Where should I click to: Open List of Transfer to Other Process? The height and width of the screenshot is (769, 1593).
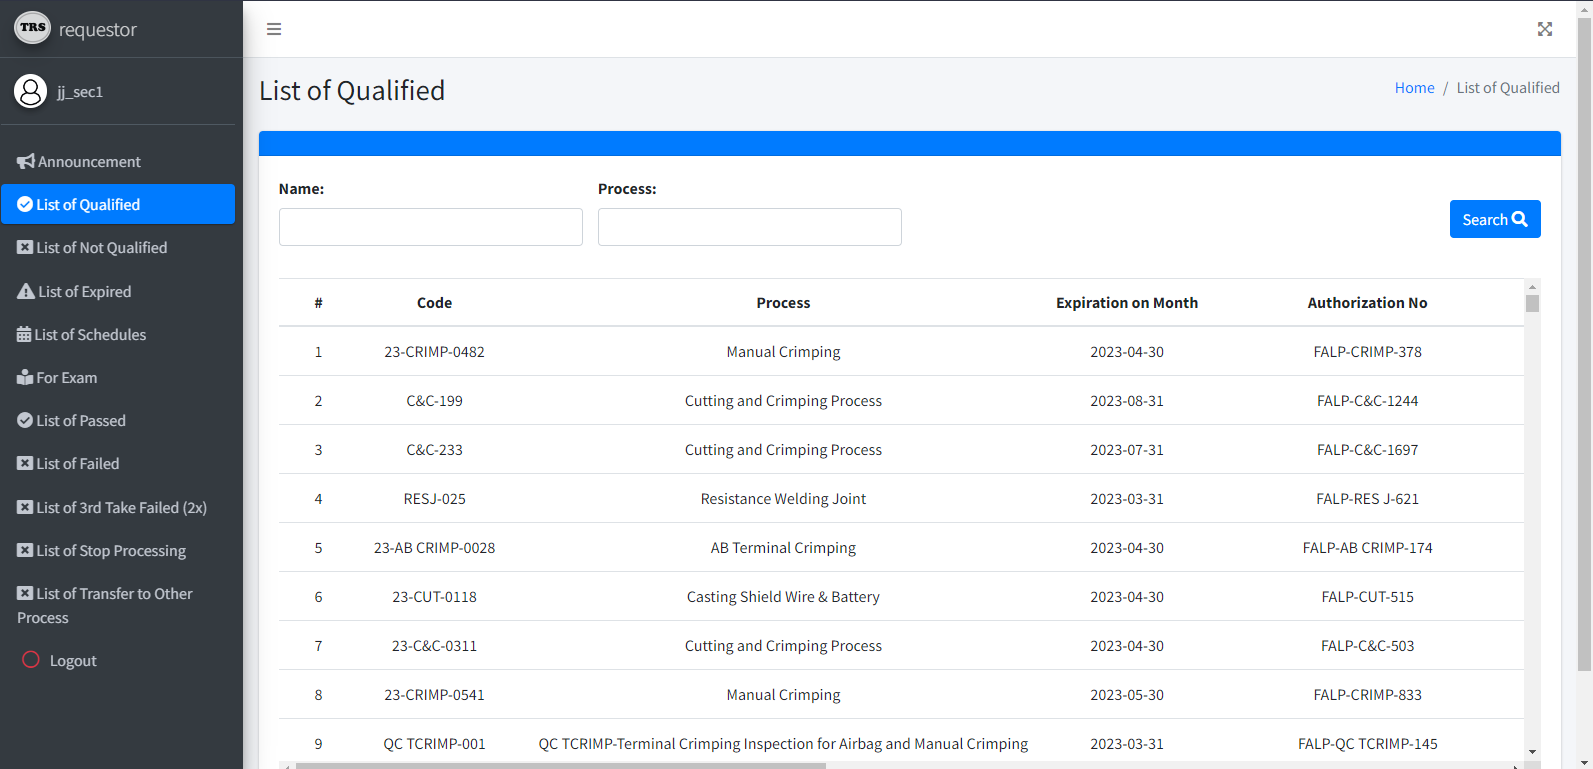(114, 594)
